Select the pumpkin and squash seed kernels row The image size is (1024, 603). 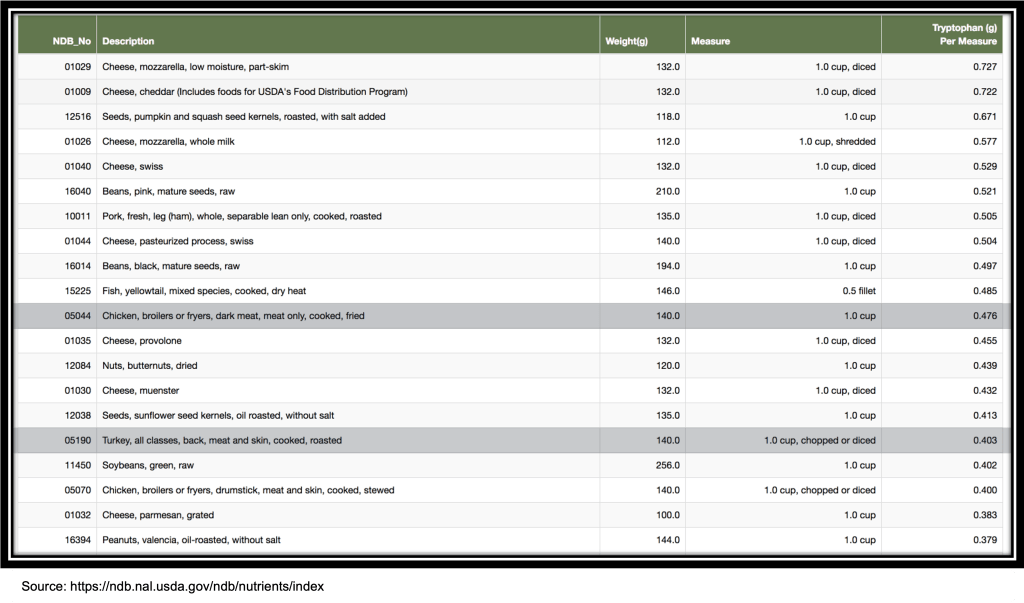[243, 117]
